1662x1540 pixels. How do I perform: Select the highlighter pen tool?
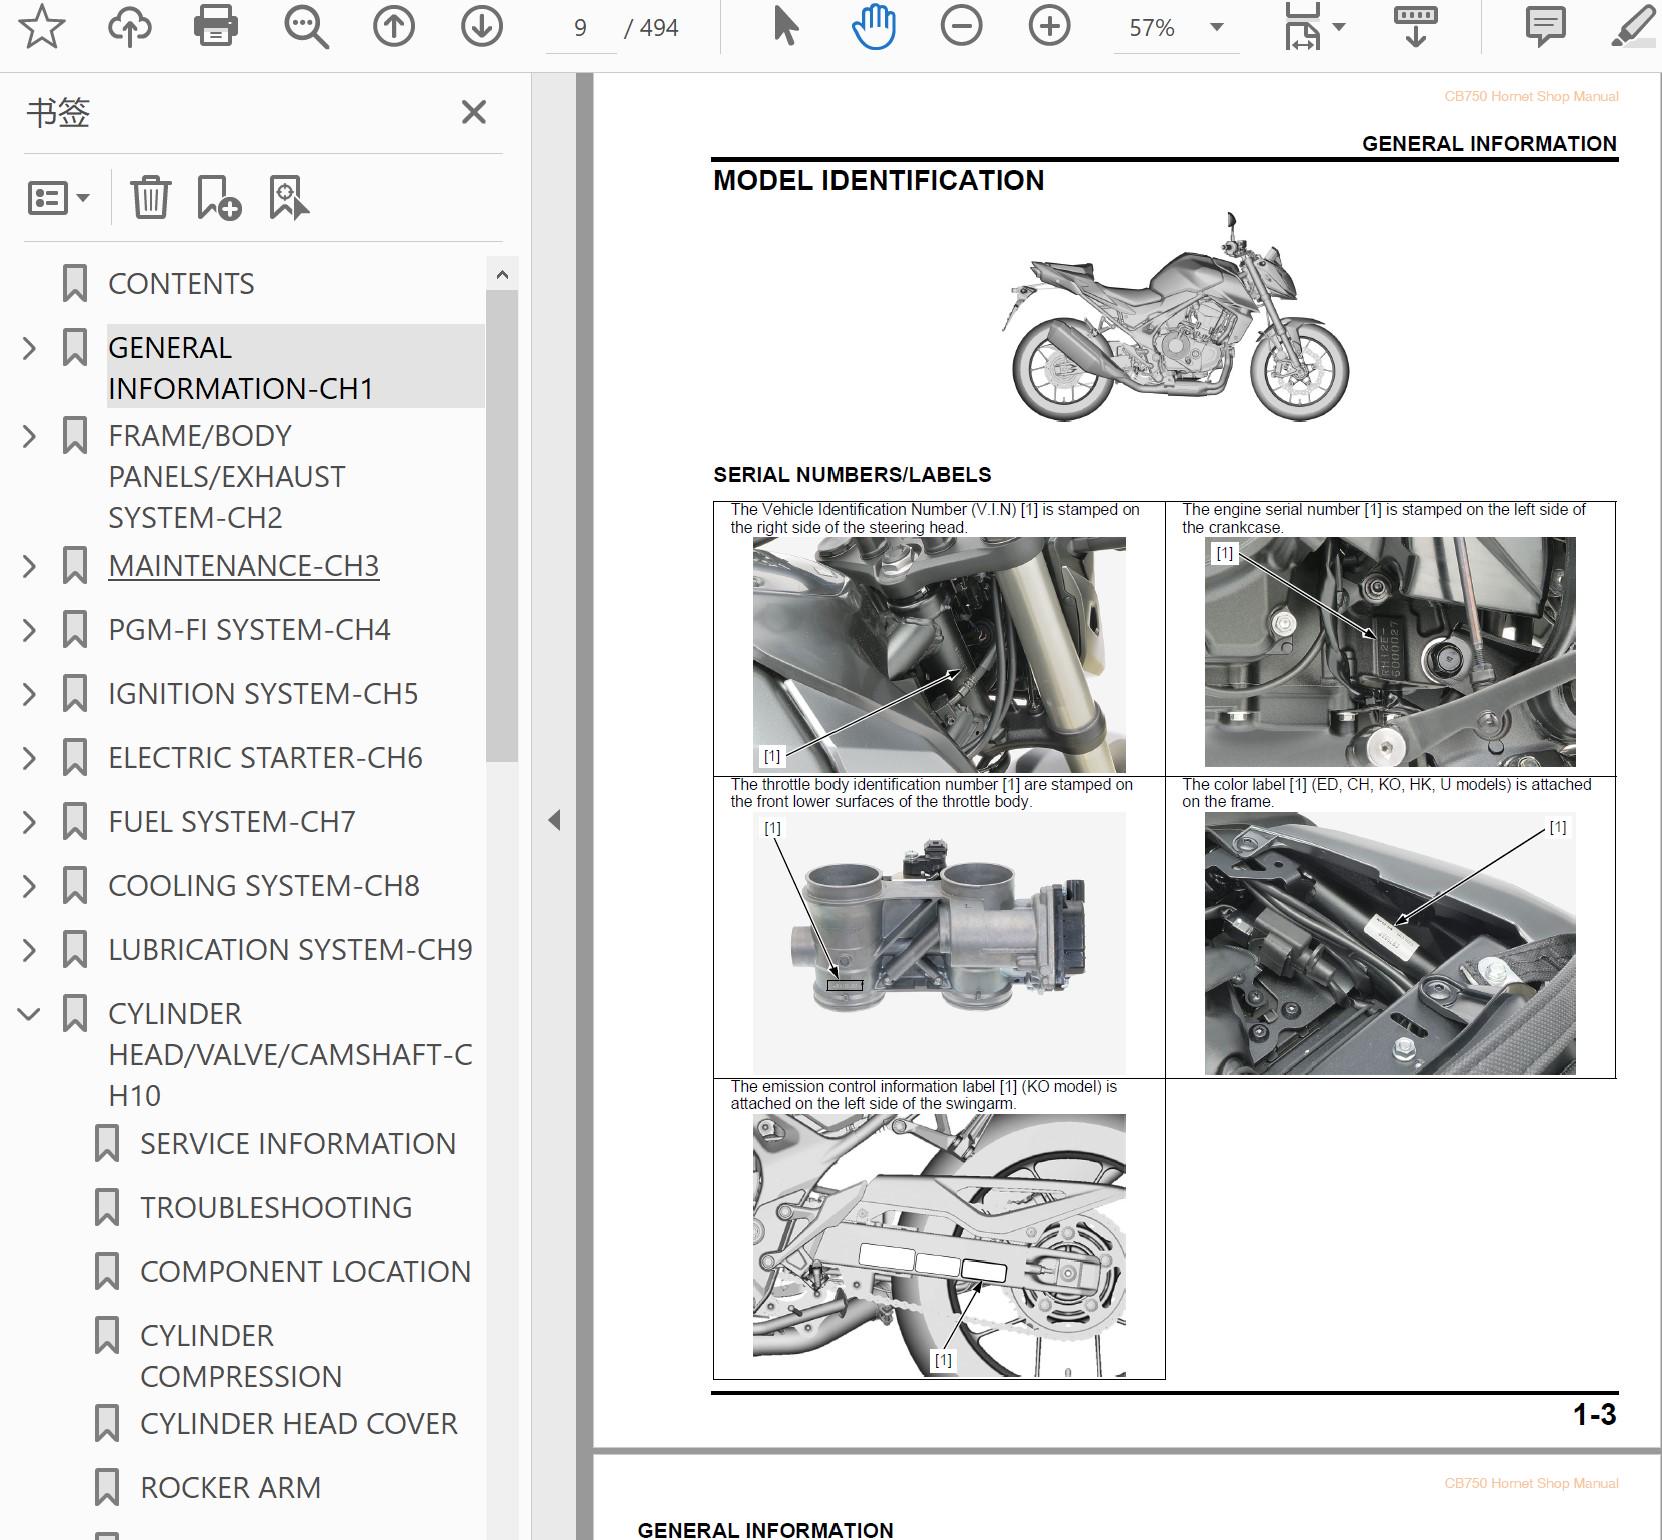[x=1634, y=27]
